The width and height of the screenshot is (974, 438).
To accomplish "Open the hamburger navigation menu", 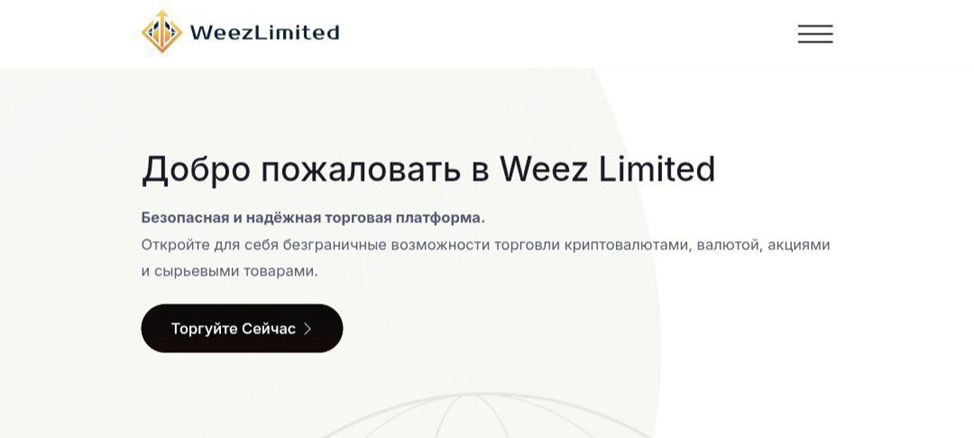I will (815, 34).
